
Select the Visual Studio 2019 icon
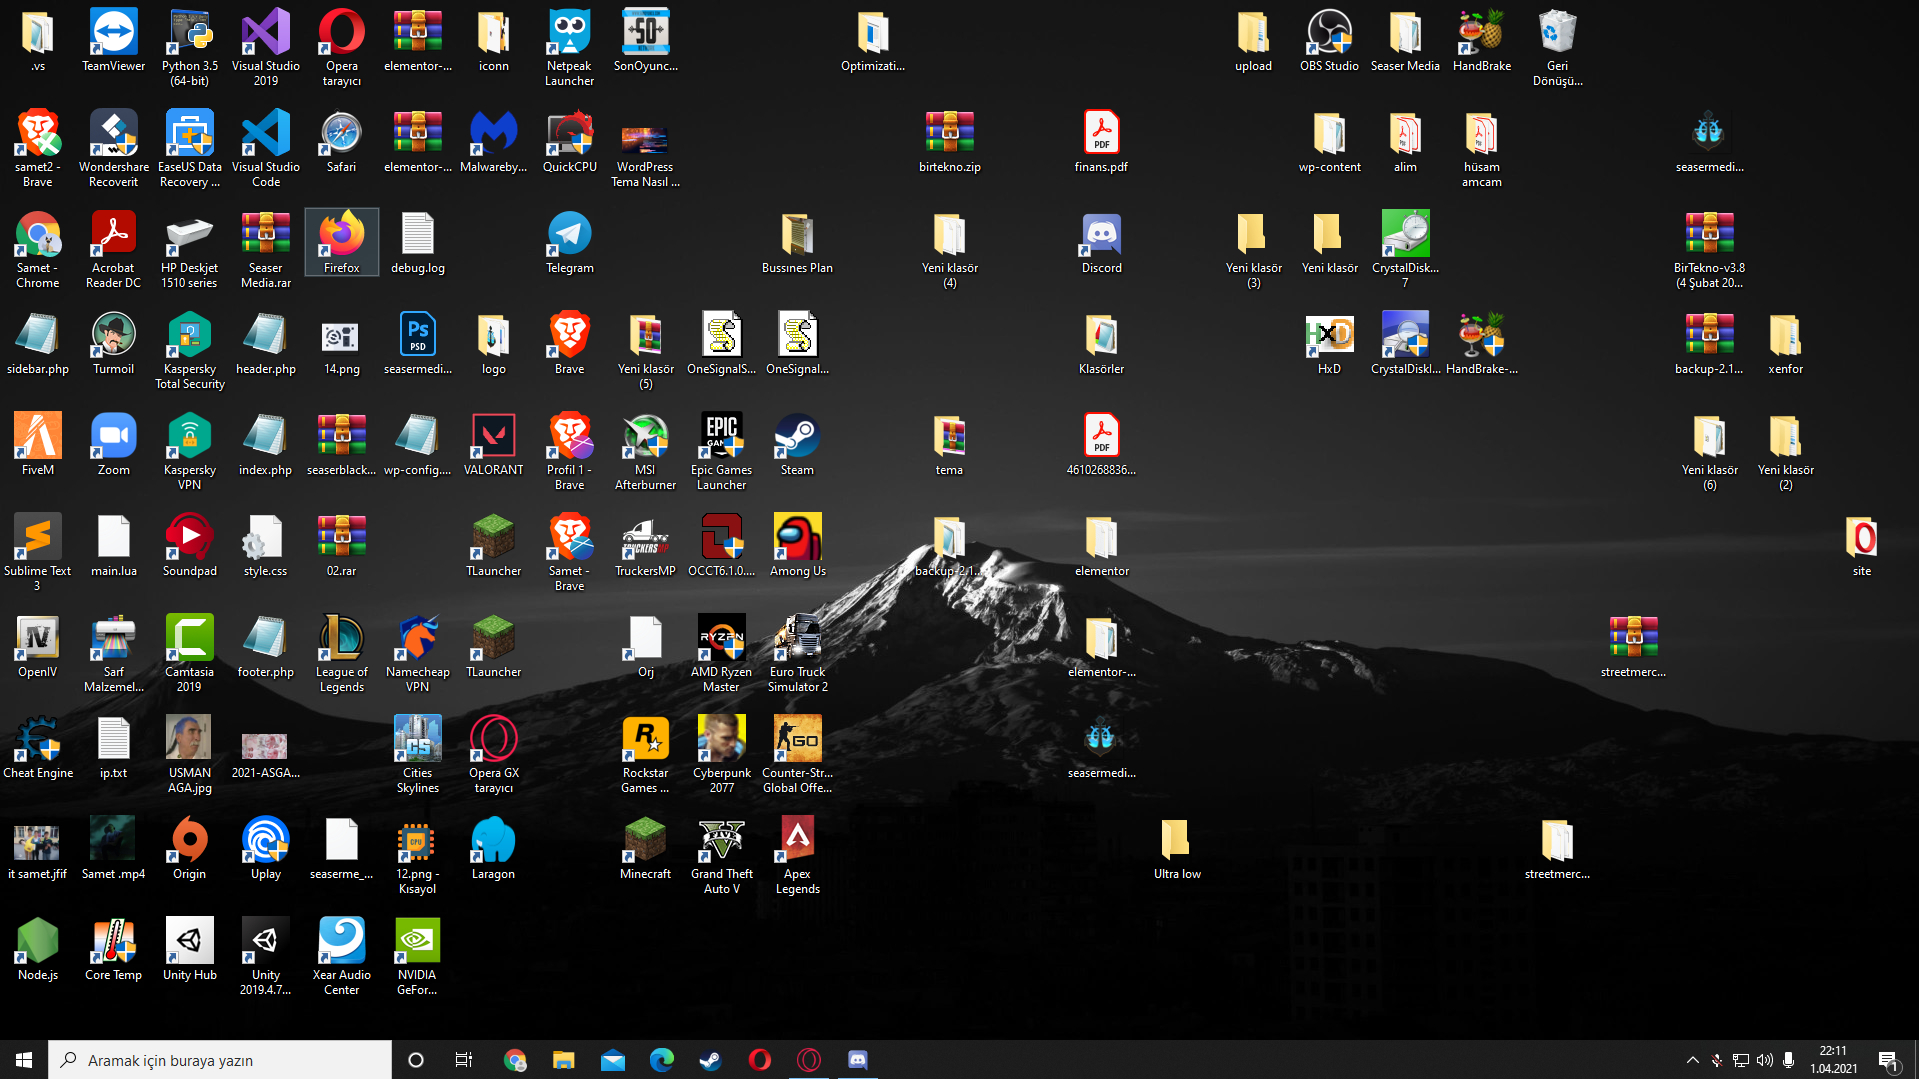coord(265,48)
